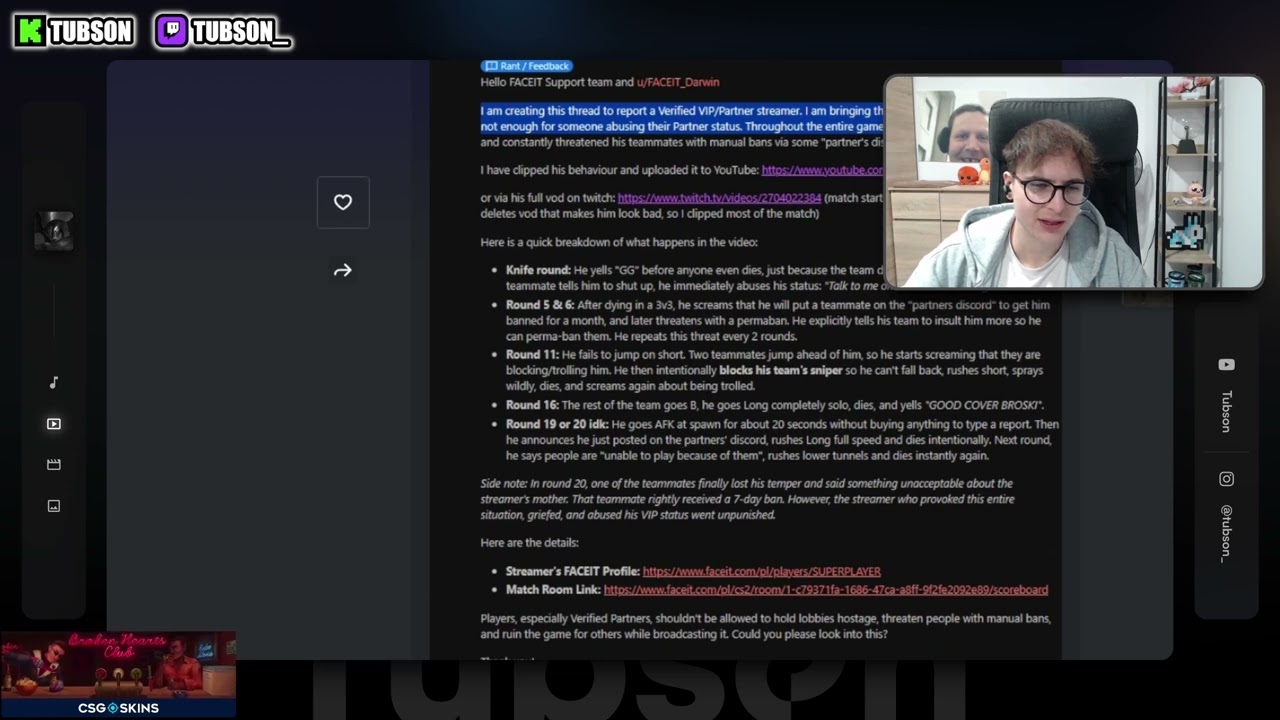
Task: Click the "Round 11:" bullet heading
Action: [x=532, y=355]
